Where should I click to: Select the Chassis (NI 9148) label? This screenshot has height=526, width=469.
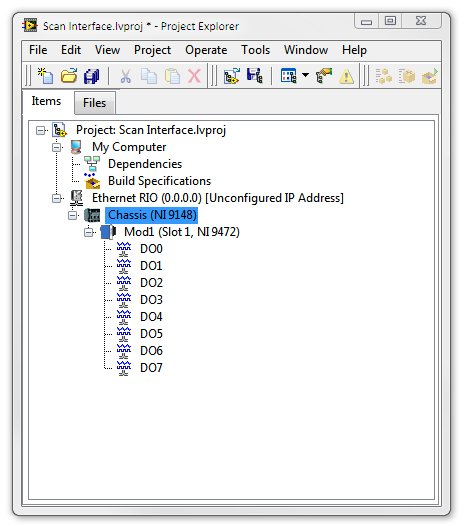tap(152, 215)
